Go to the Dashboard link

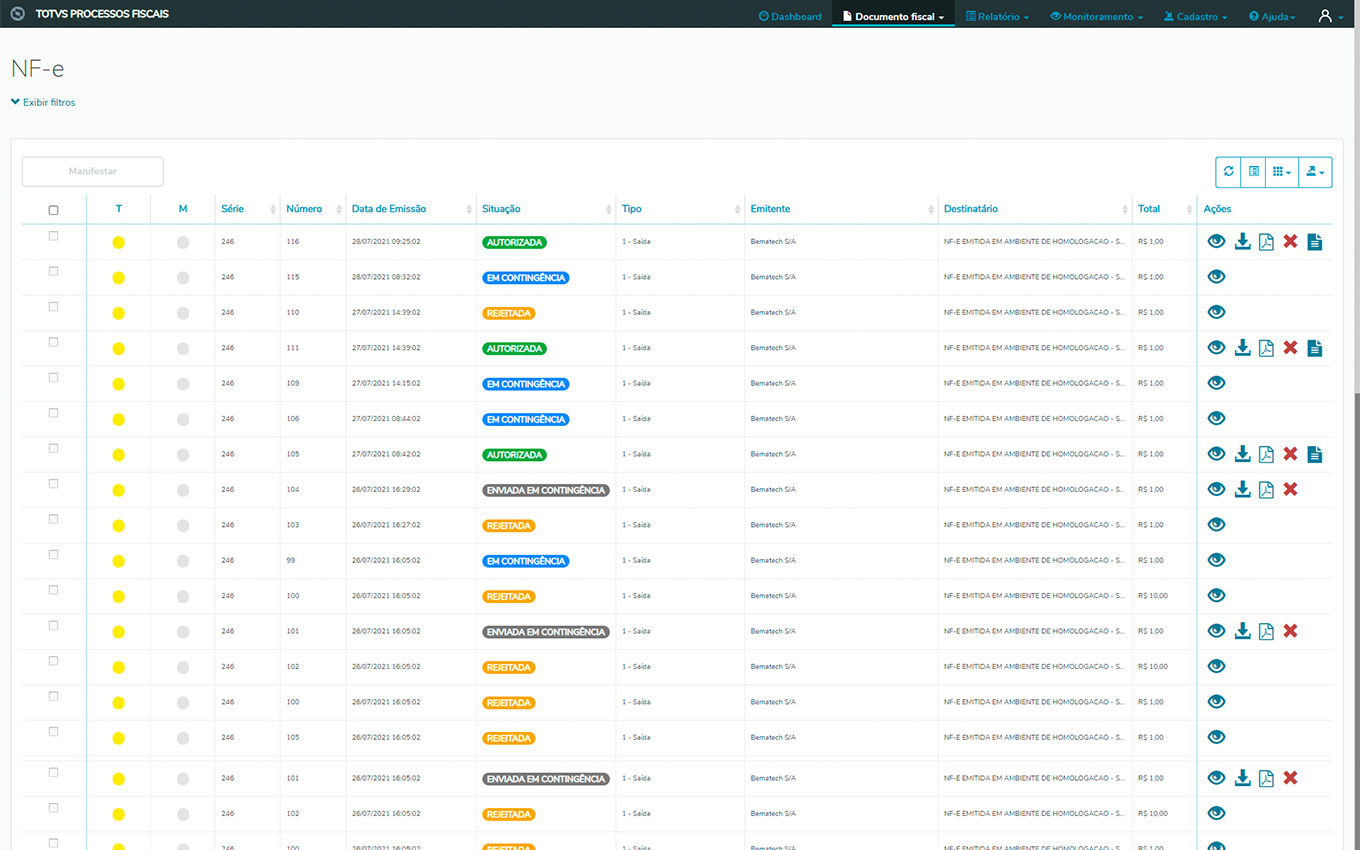790,17
